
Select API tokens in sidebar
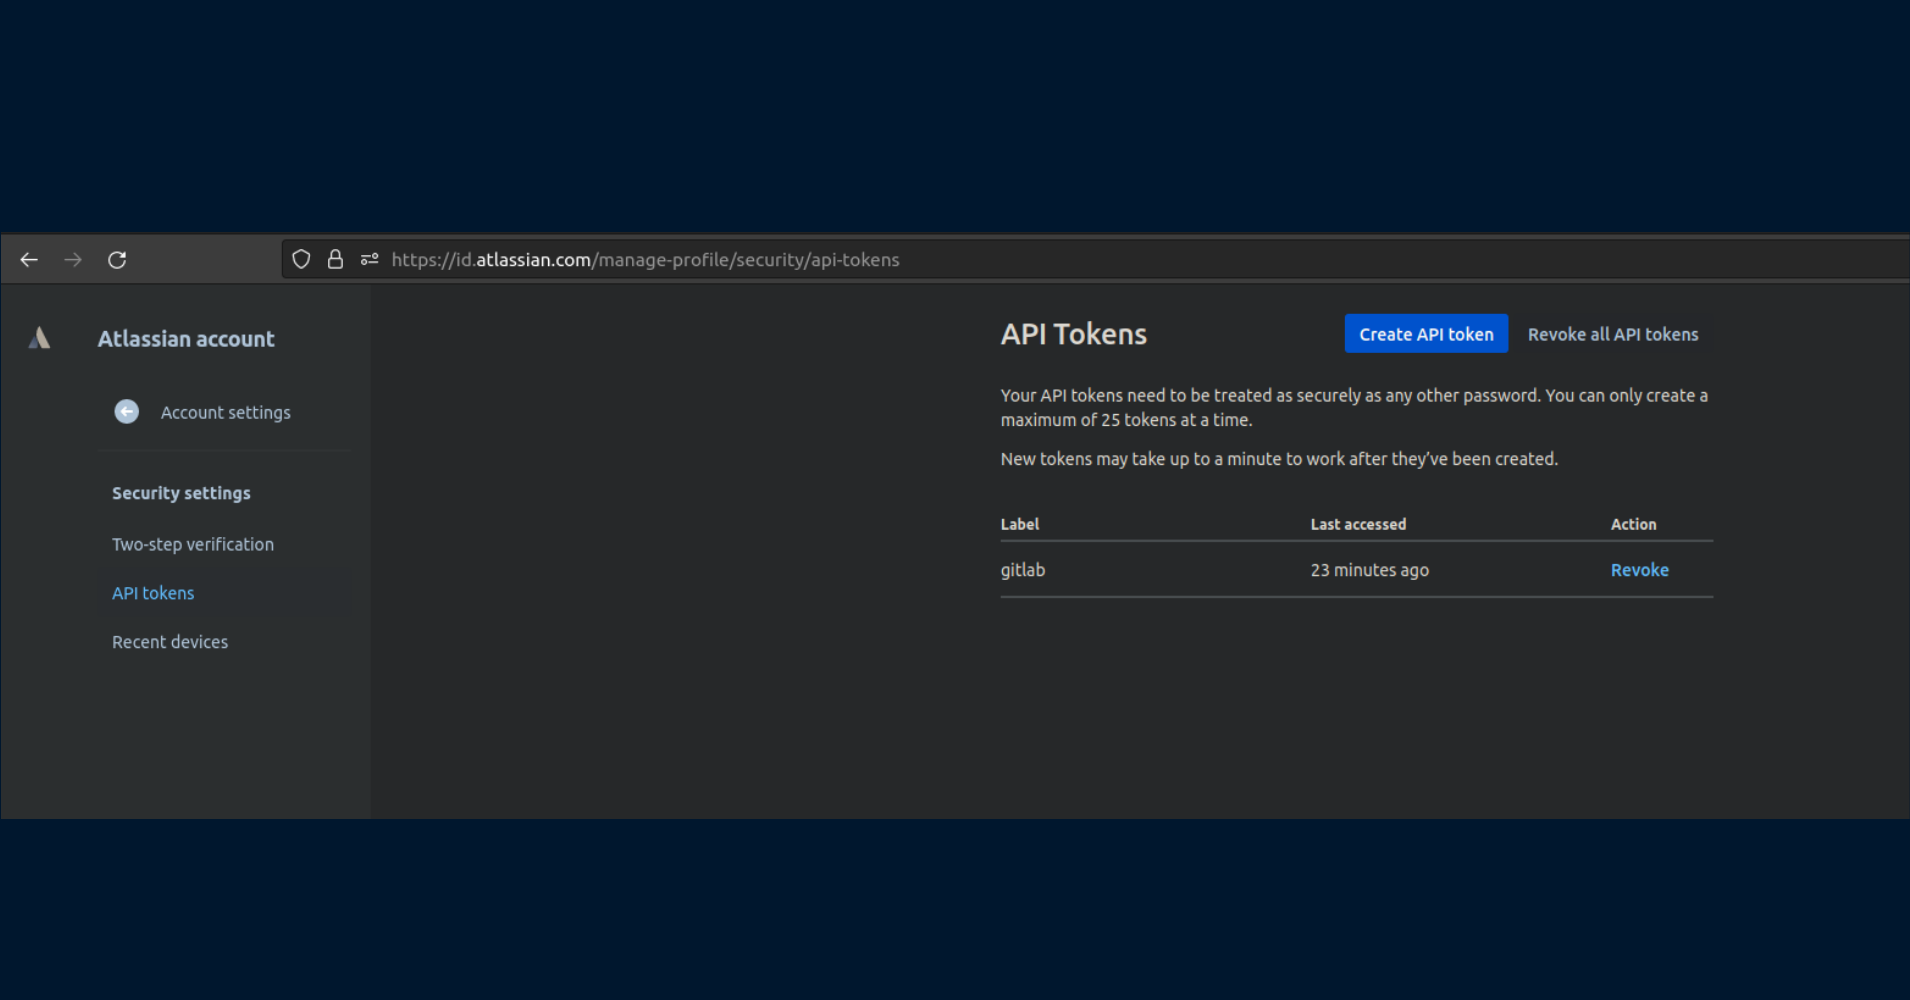click(153, 593)
